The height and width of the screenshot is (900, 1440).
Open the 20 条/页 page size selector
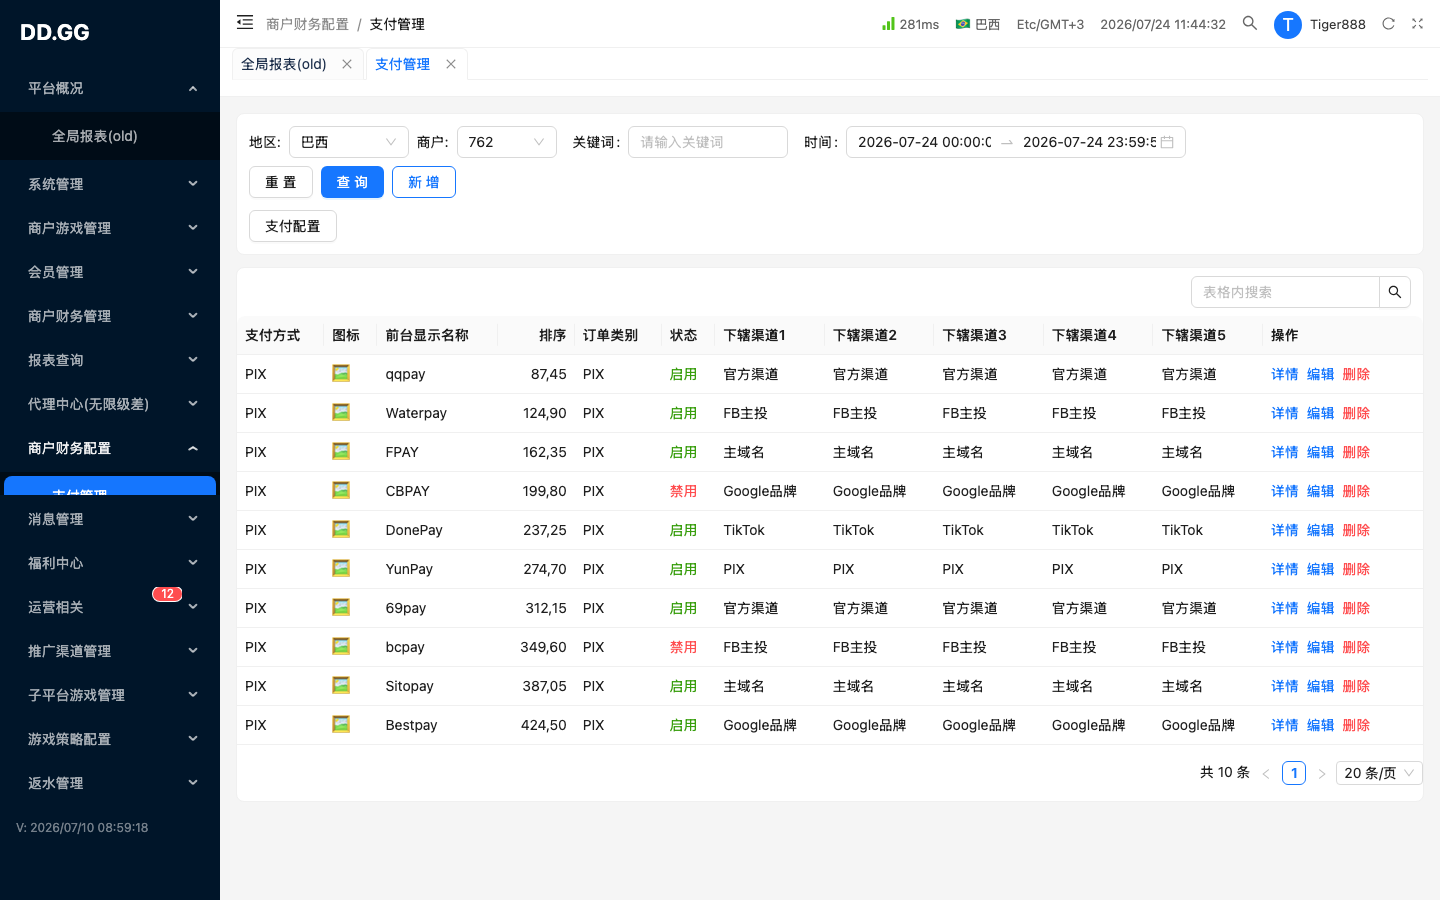(x=1379, y=773)
